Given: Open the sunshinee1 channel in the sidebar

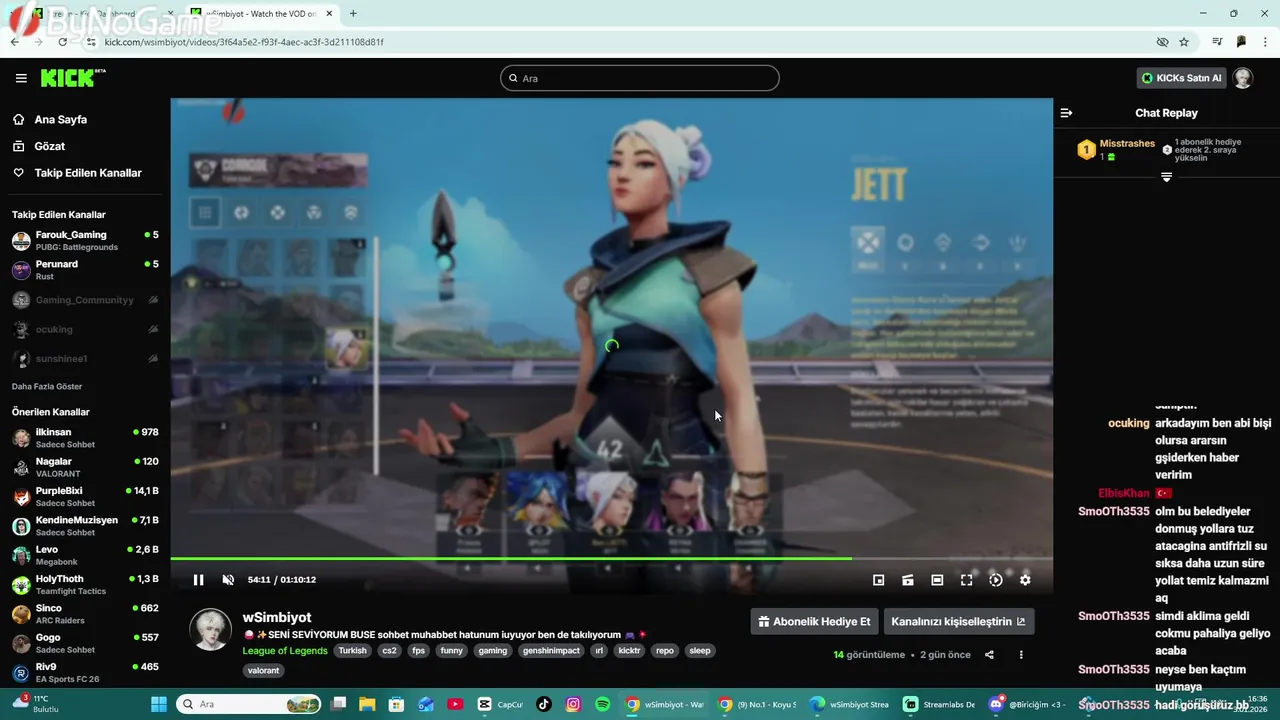Looking at the screenshot, I should [x=85, y=358].
